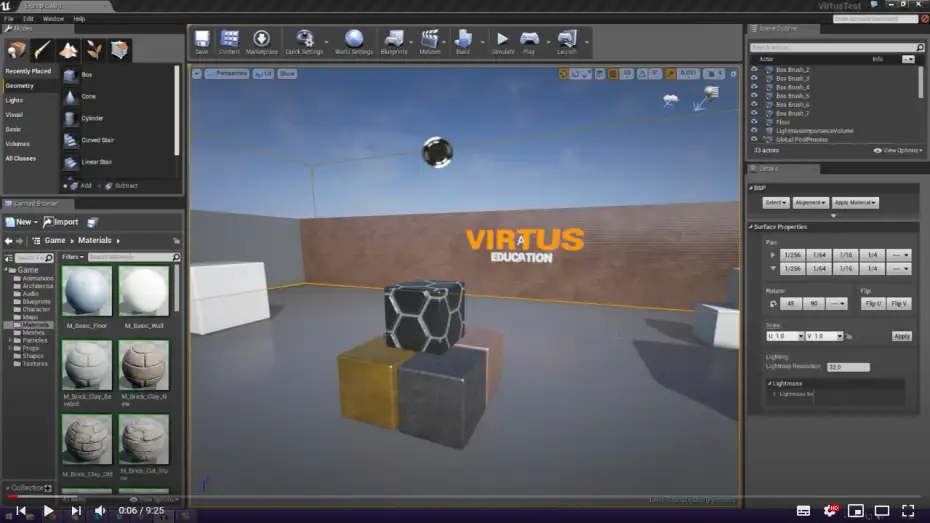Select the Add brush type radio
This screenshot has height=523, width=930.
click(x=65, y=186)
